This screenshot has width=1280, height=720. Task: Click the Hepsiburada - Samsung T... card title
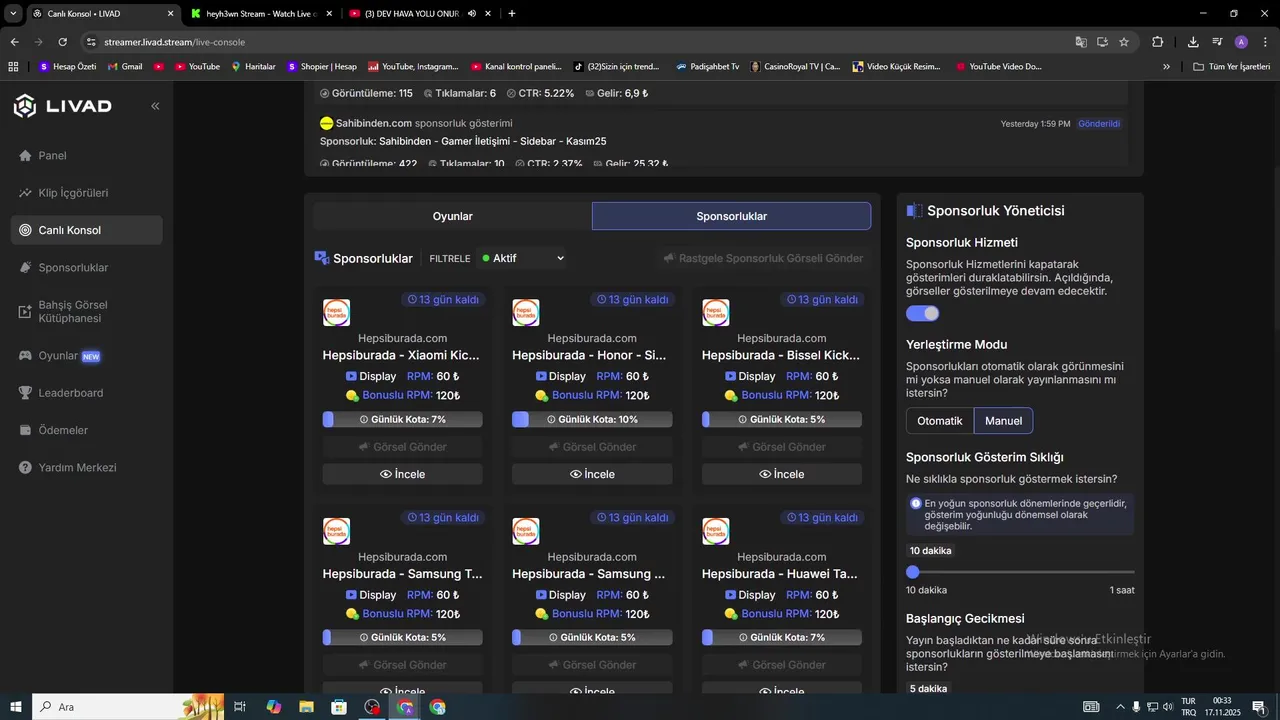(402, 574)
